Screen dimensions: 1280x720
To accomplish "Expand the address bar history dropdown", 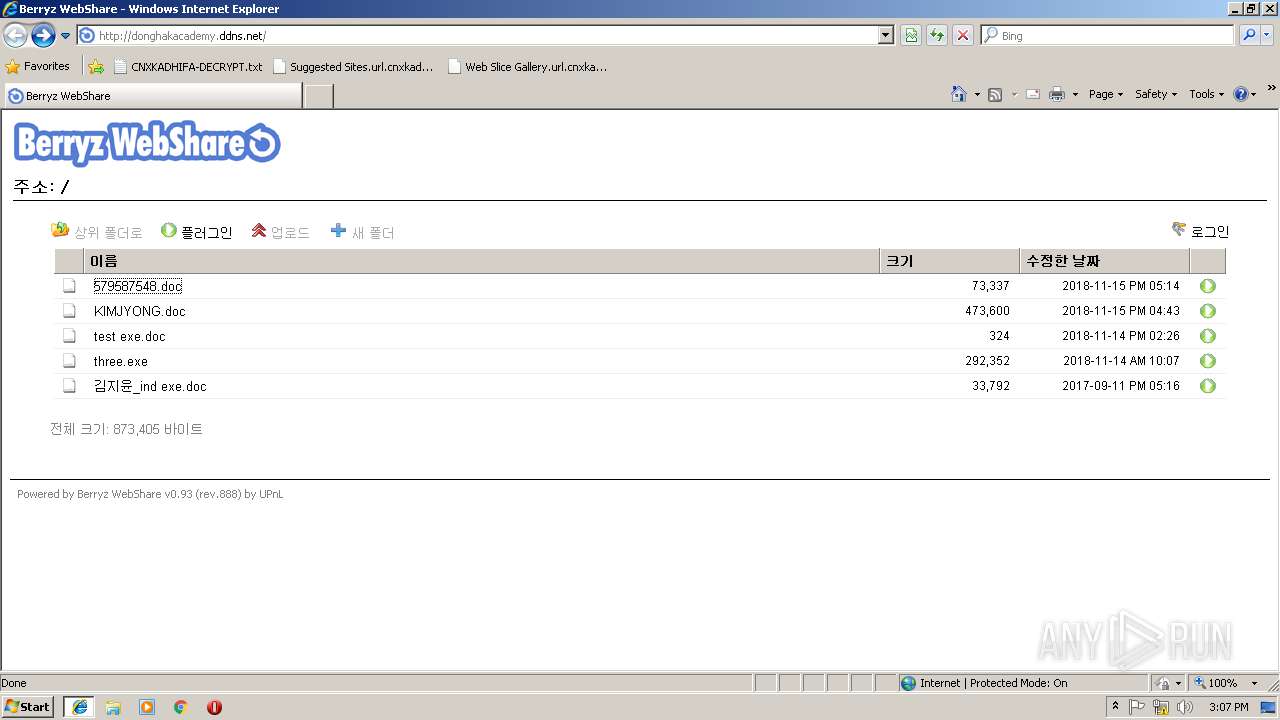I will [x=886, y=35].
